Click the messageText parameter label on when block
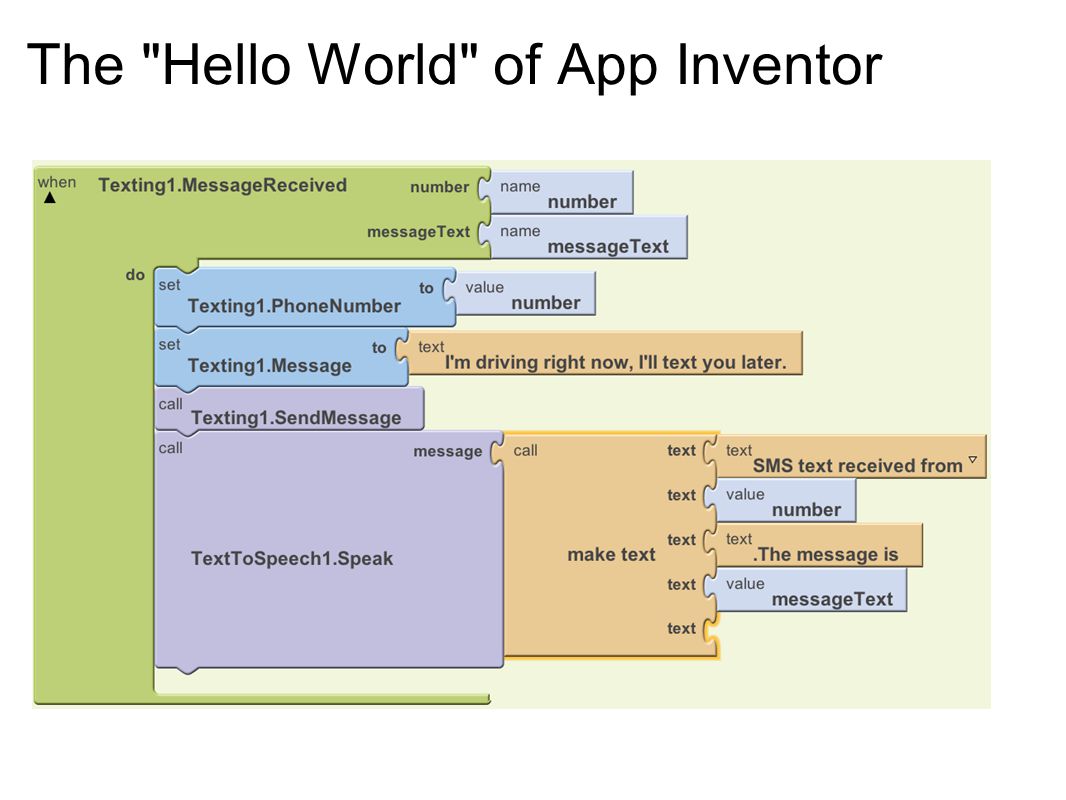The image size is (1066, 800). click(x=418, y=232)
